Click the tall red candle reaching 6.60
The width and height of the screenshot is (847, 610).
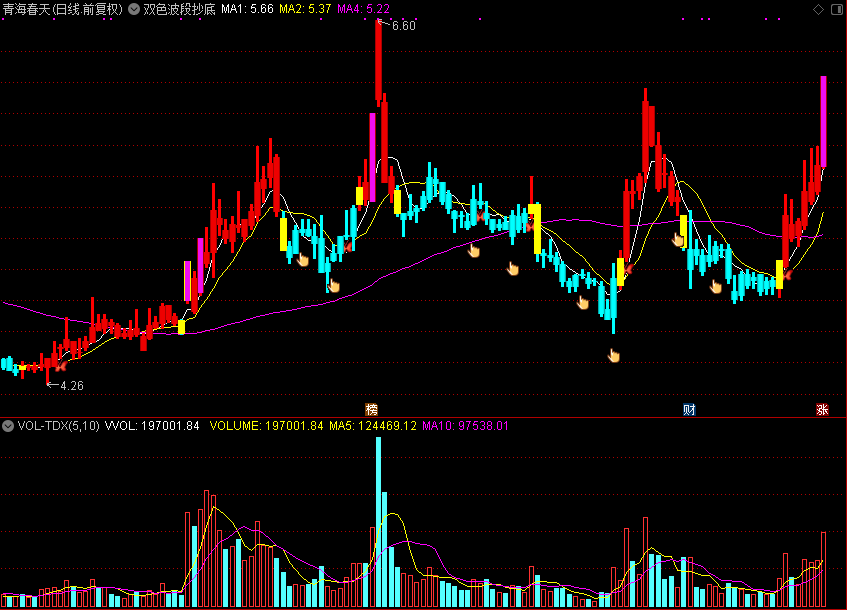click(x=379, y=62)
